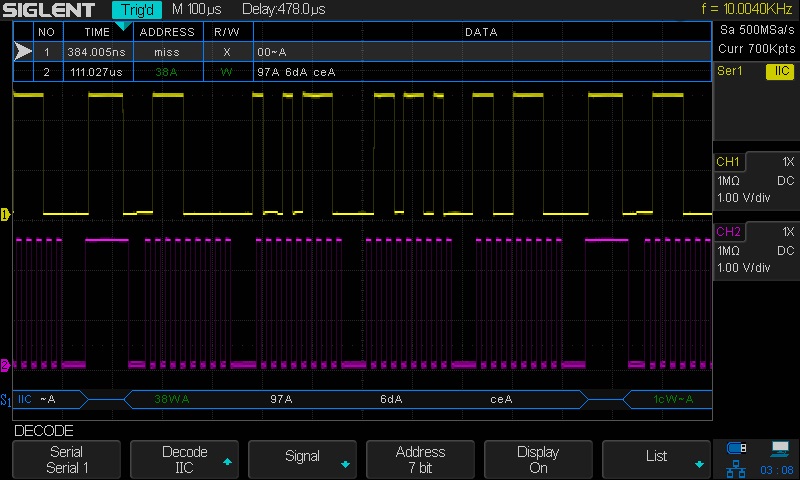Click the USB device status icon
The height and width of the screenshot is (480, 800).
(736, 448)
